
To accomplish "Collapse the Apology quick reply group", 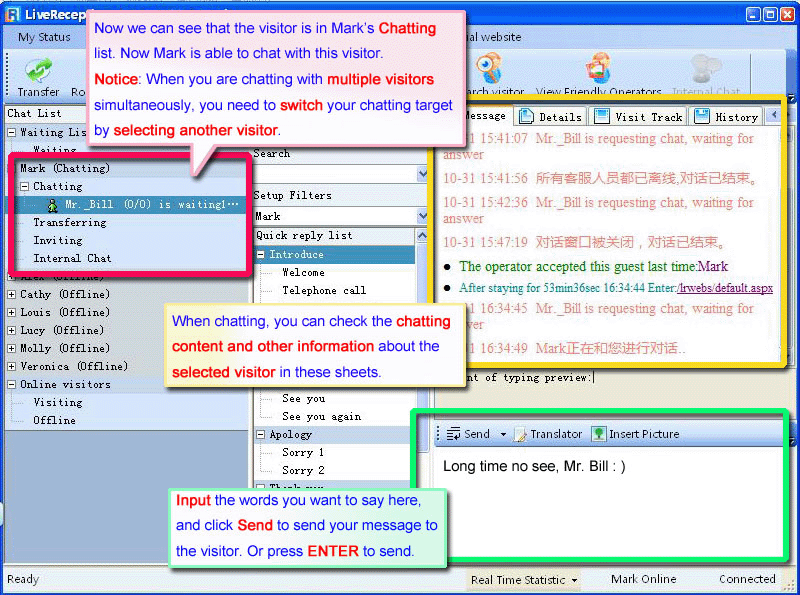I will coord(261,435).
